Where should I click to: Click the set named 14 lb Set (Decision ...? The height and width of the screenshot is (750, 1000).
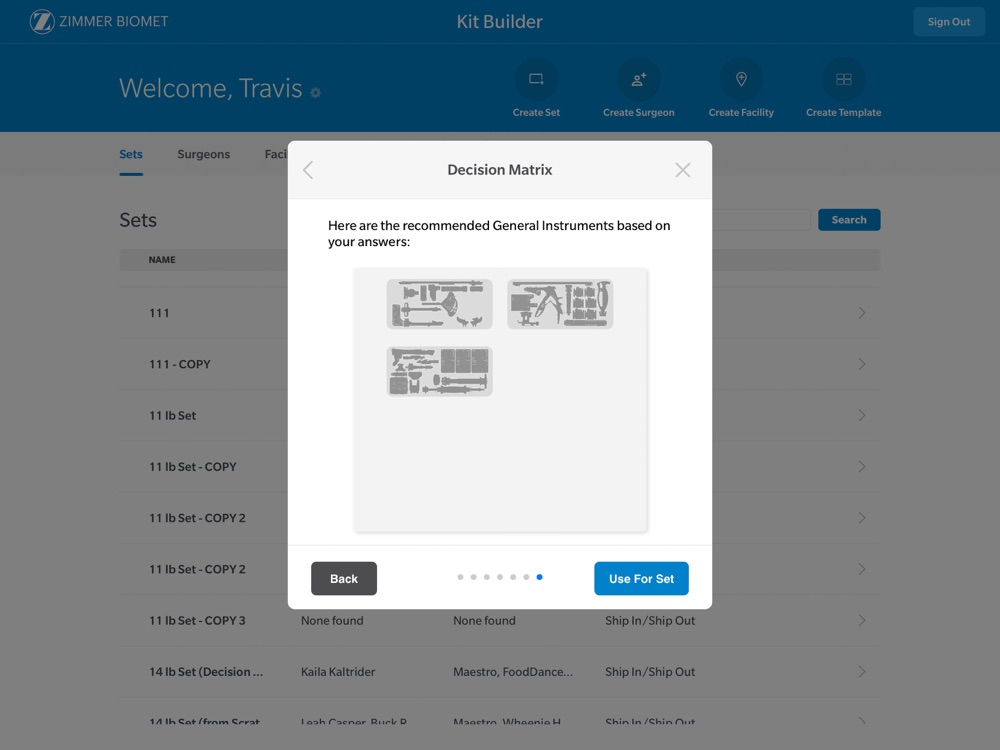205,672
